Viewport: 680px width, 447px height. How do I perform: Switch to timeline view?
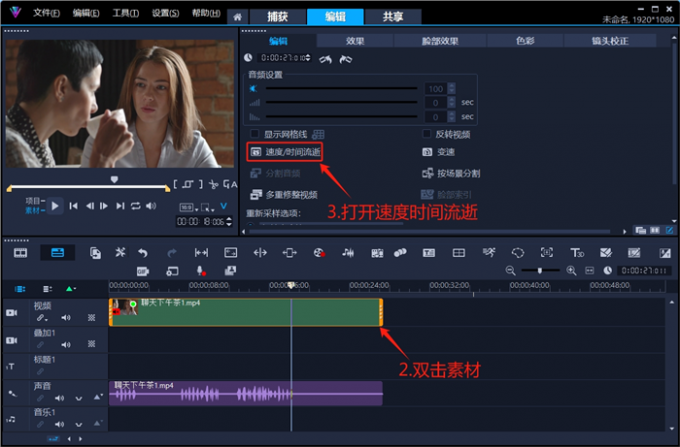57,253
